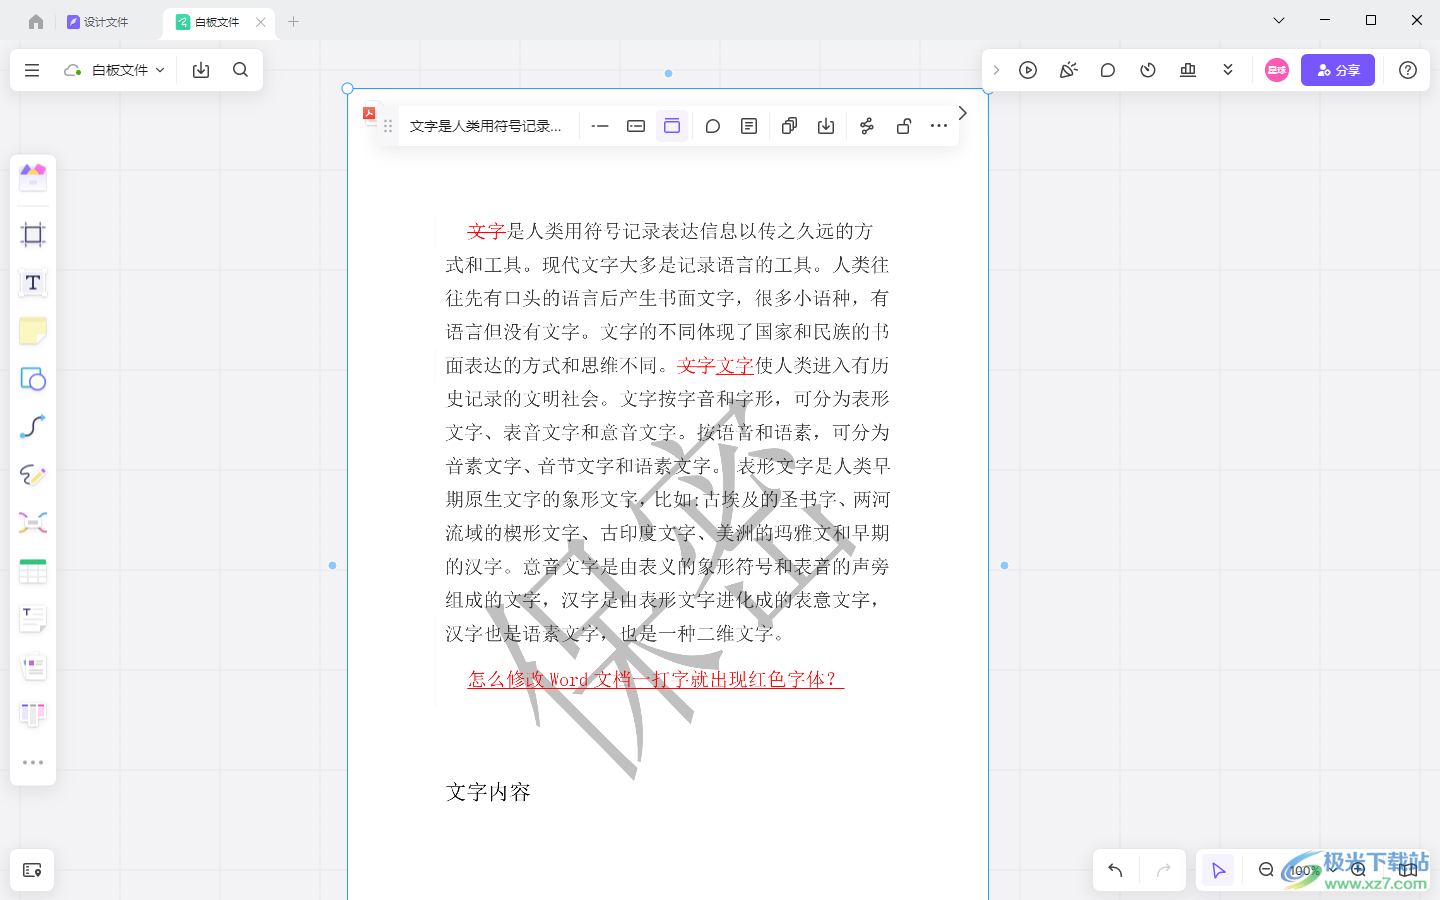
Task: Click the drag handle on file toolbar
Action: click(388, 126)
